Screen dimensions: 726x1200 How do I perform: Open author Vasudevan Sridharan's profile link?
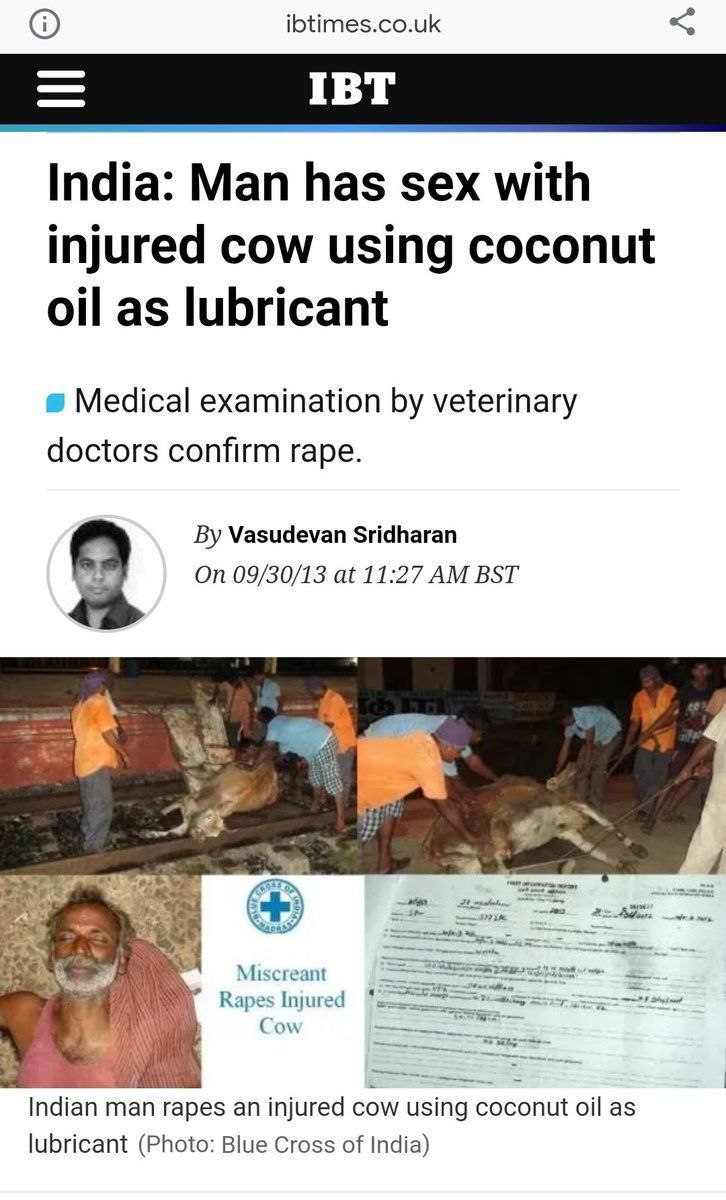point(343,535)
